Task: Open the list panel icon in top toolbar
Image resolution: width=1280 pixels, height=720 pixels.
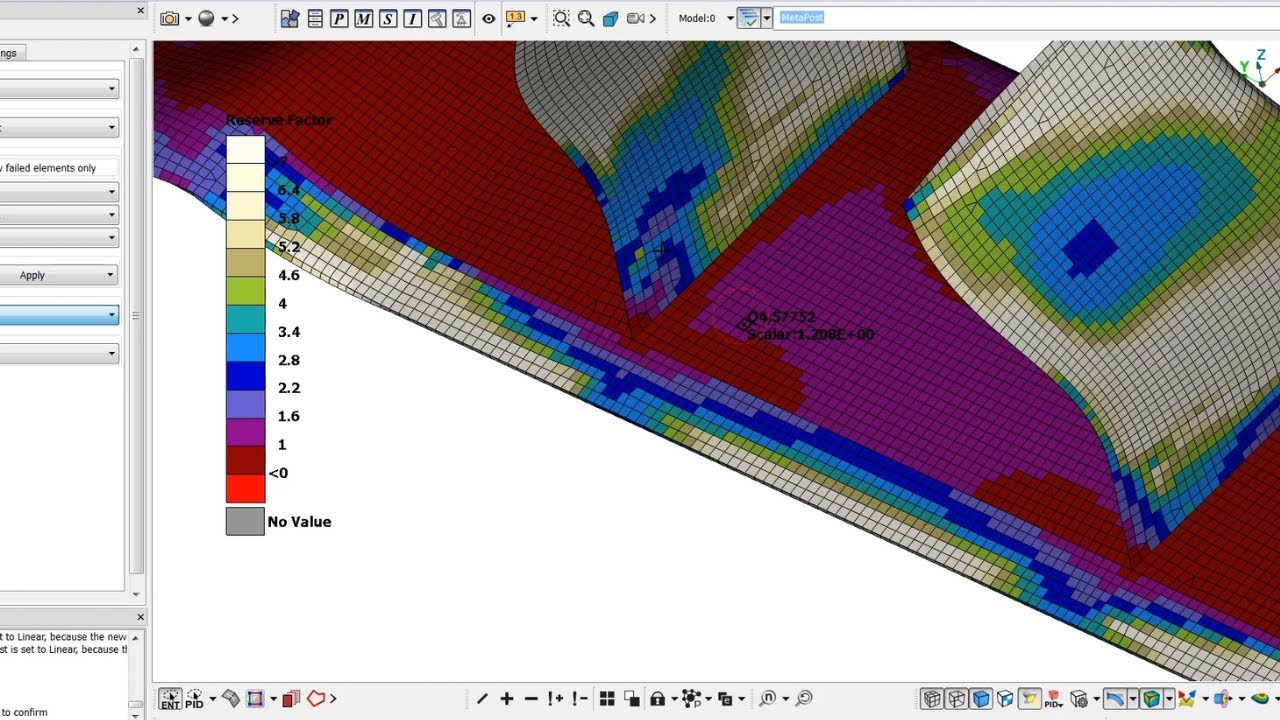Action: coord(315,18)
